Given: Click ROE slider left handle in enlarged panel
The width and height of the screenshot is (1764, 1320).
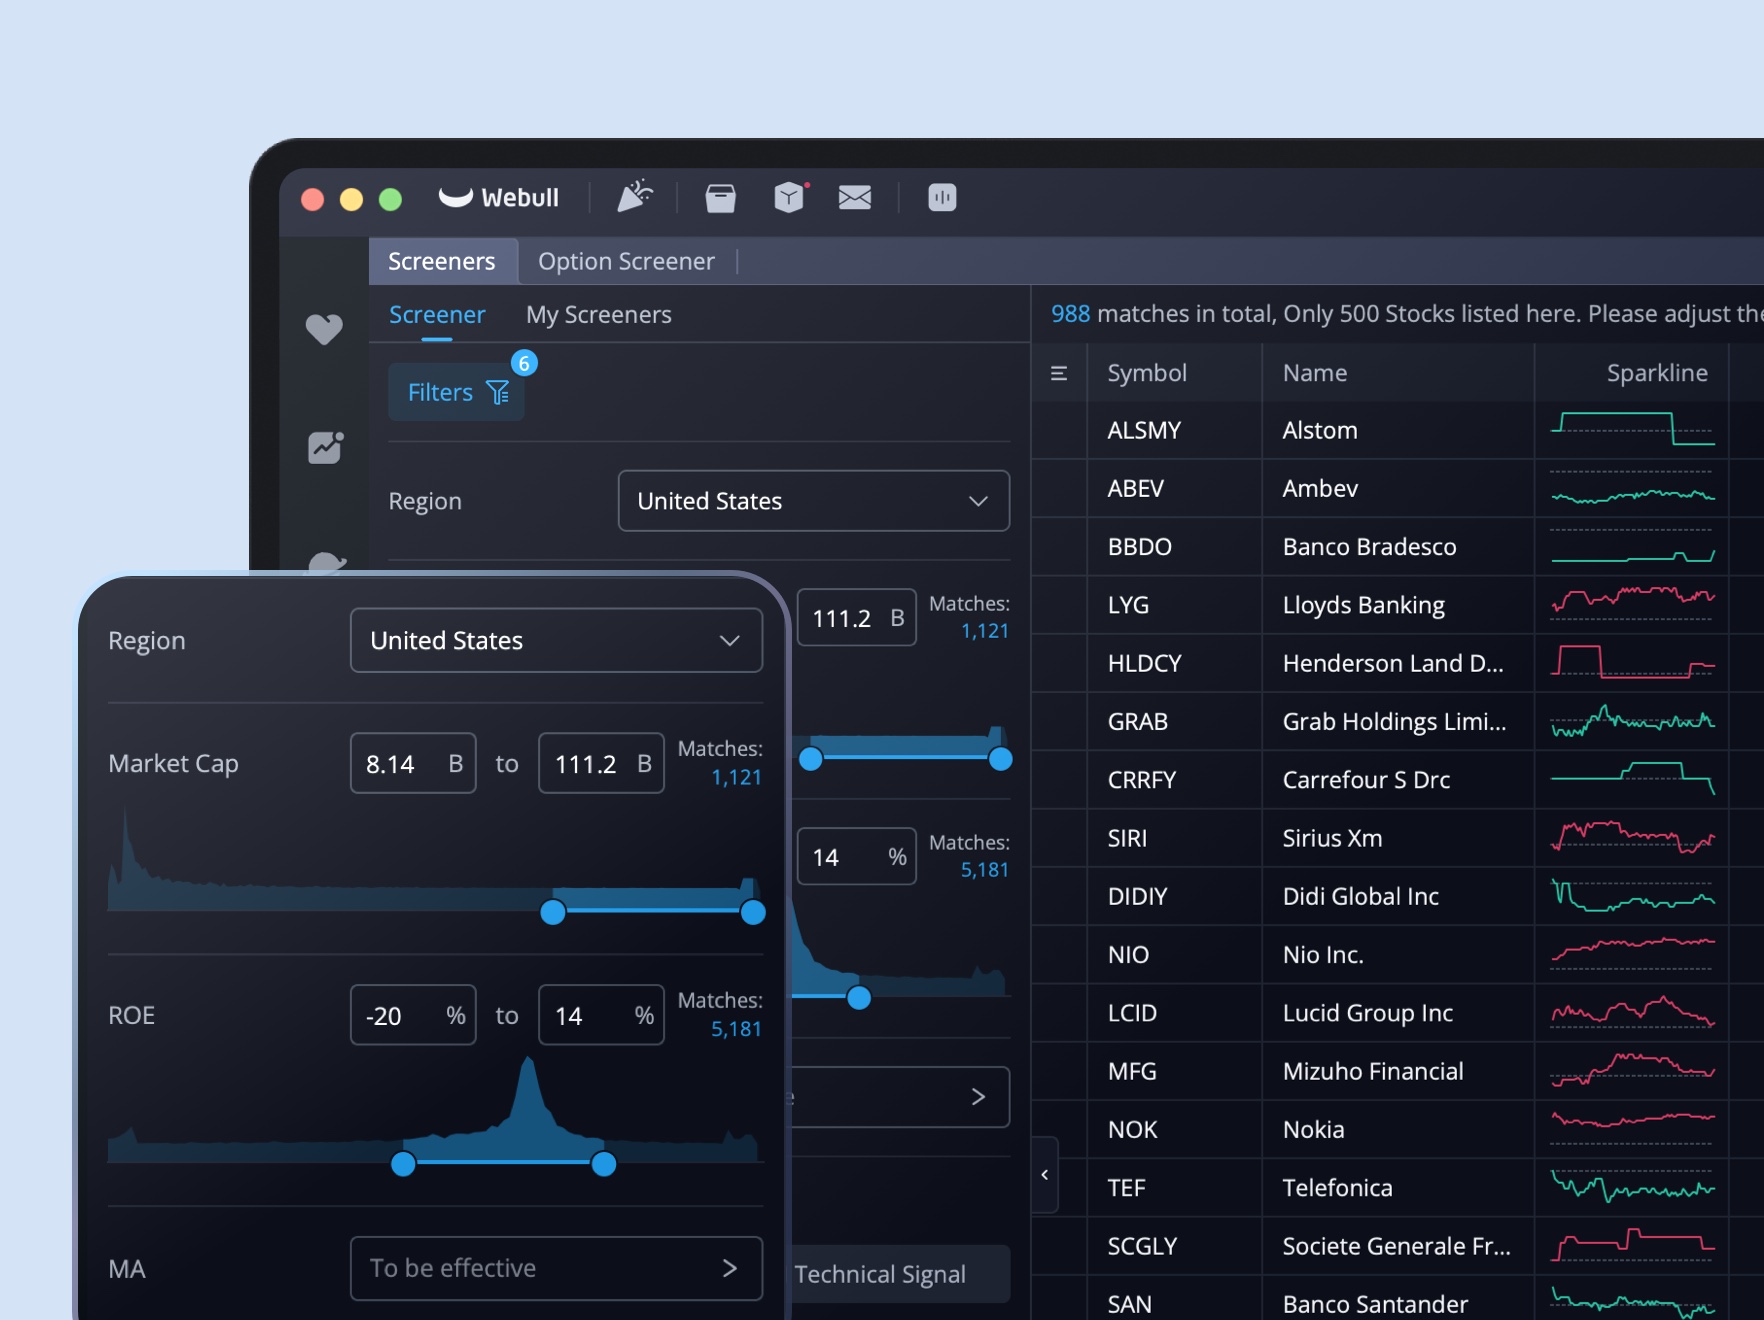Looking at the screenshot, I should pyautogui.click(x=403, y=1164).
